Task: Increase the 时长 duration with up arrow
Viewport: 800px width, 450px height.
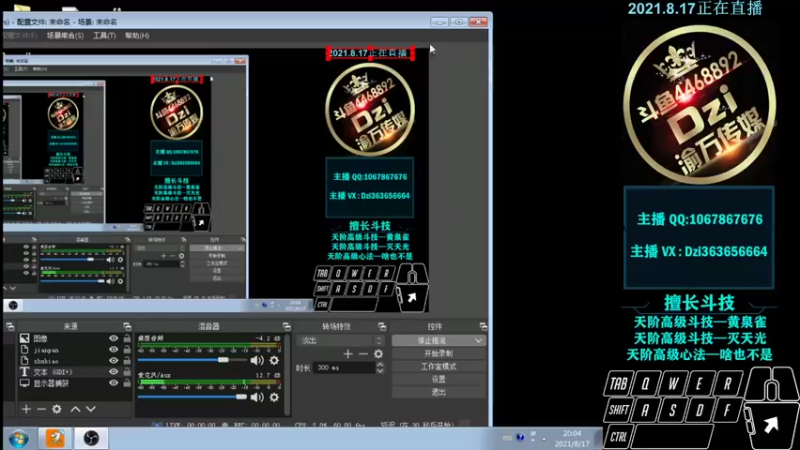Action: 380,364
